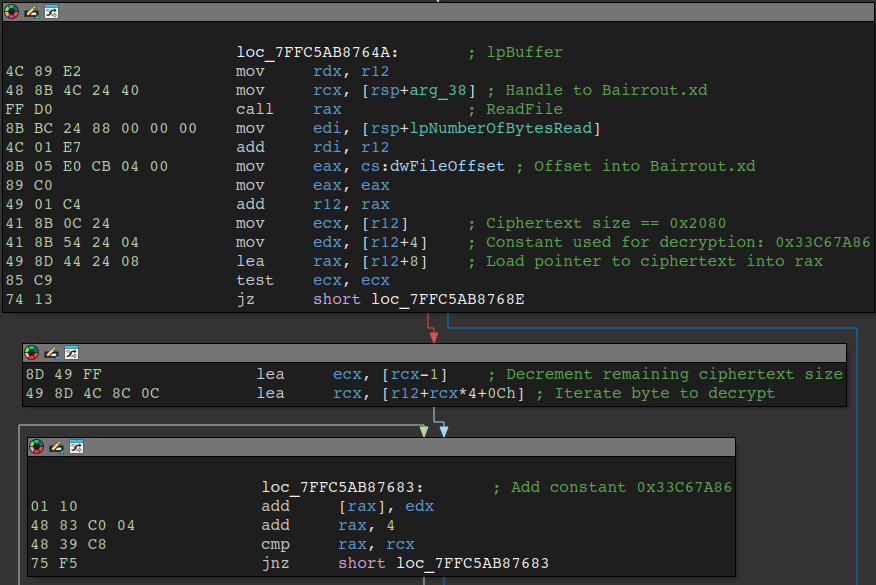Click opcode bytes '8B BC 24 88 00 00 00'

tap(101, 129)
